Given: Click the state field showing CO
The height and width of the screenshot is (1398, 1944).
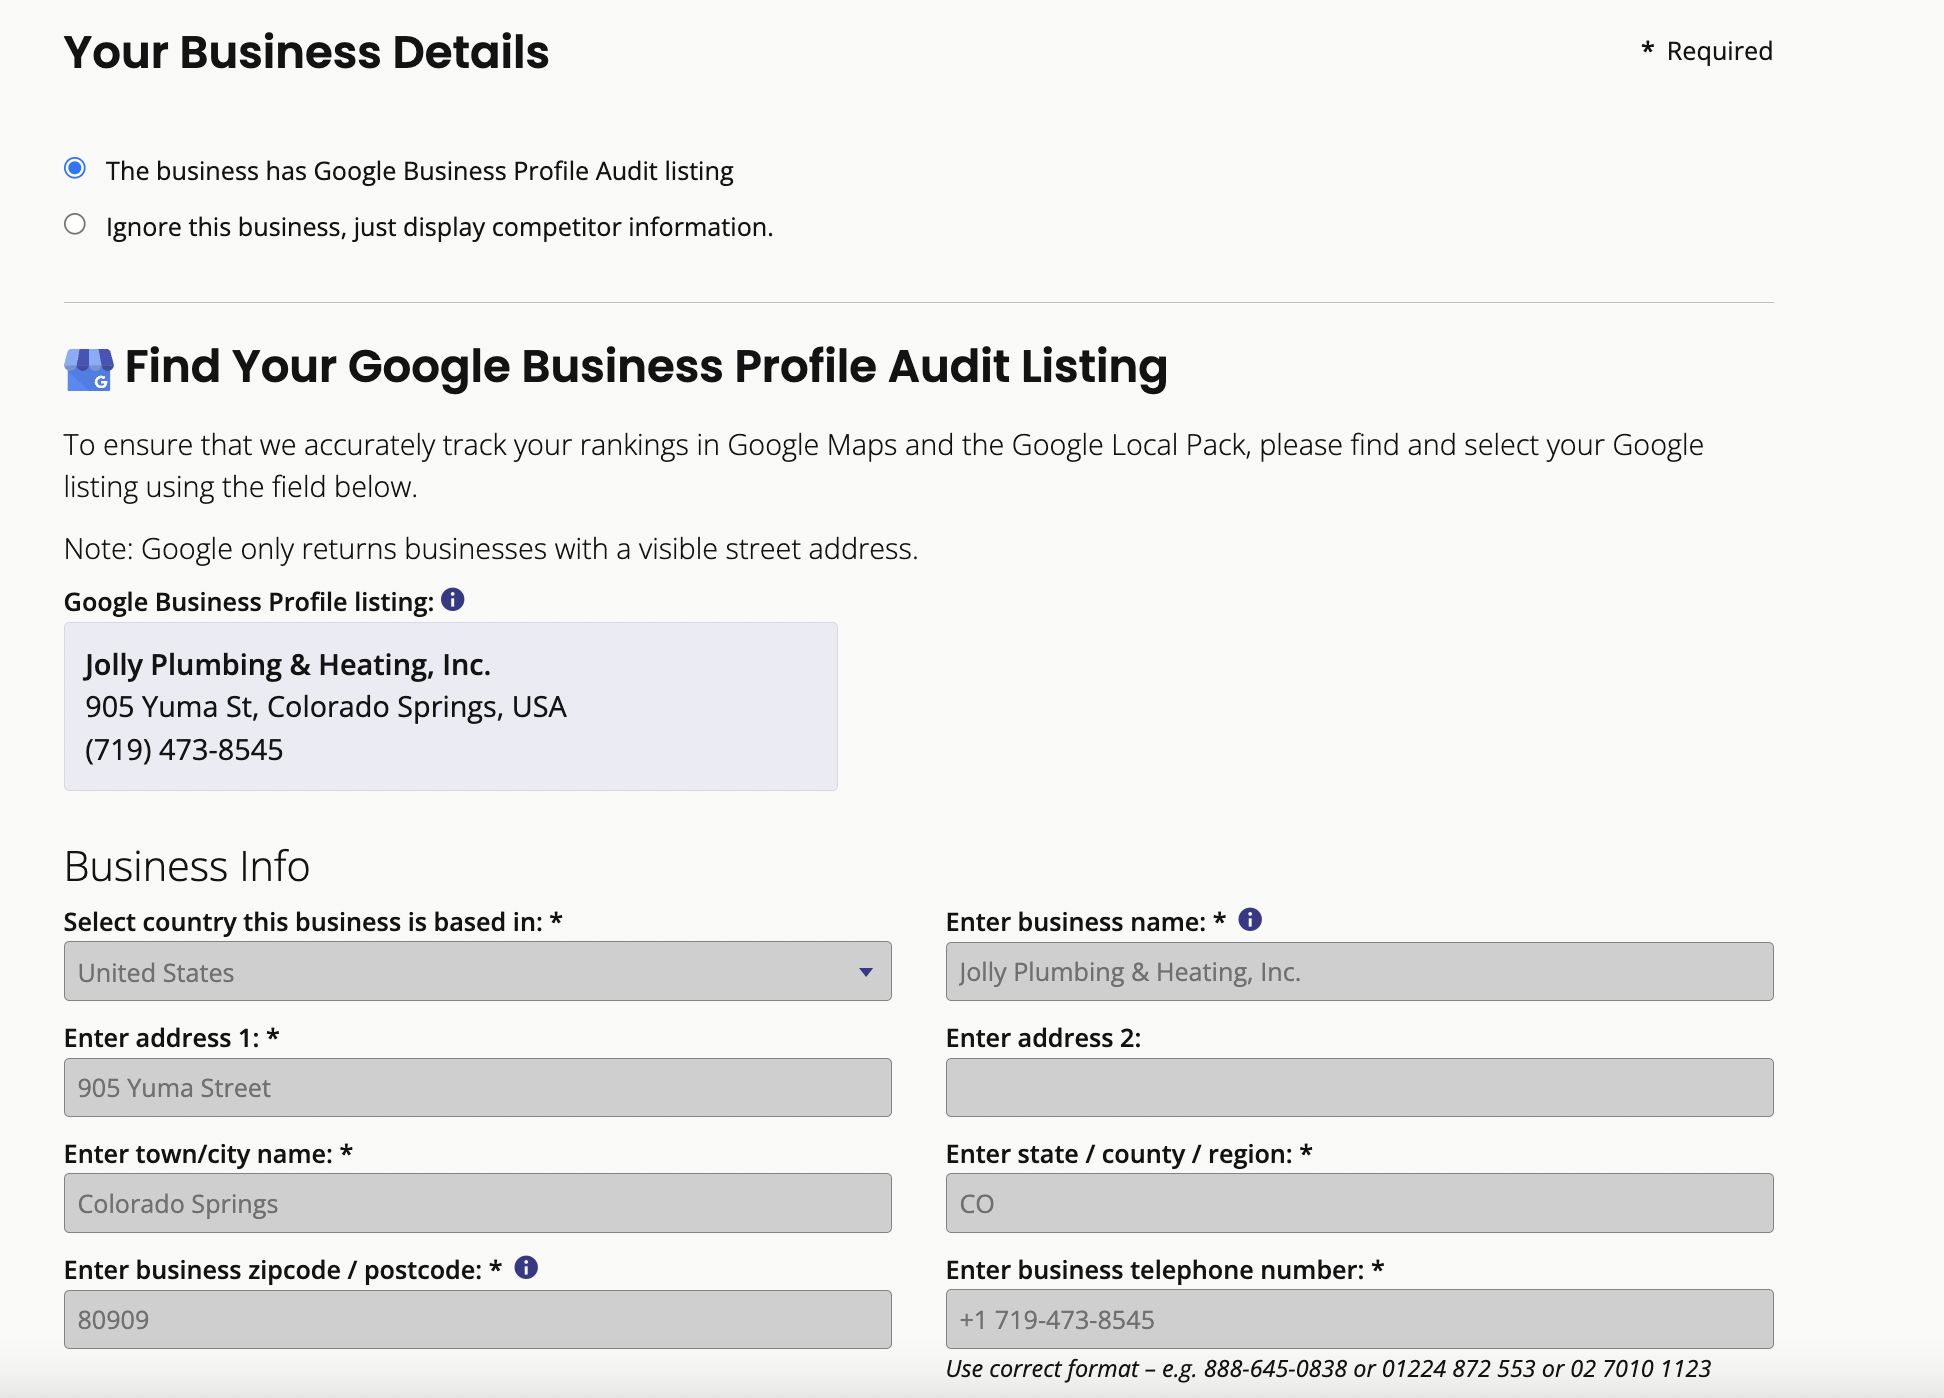Looking at the screenshot, I should tap(1360, 1203).
